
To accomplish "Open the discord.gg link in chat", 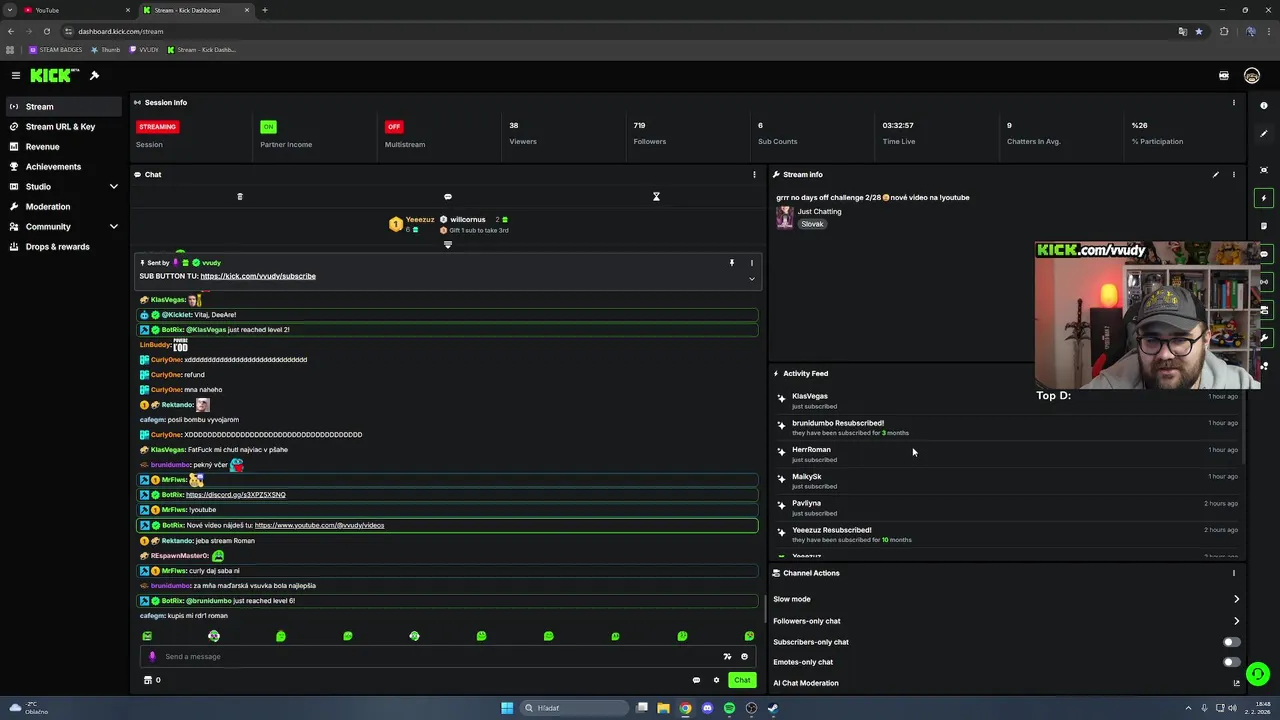I will click(x=235, y=495).
